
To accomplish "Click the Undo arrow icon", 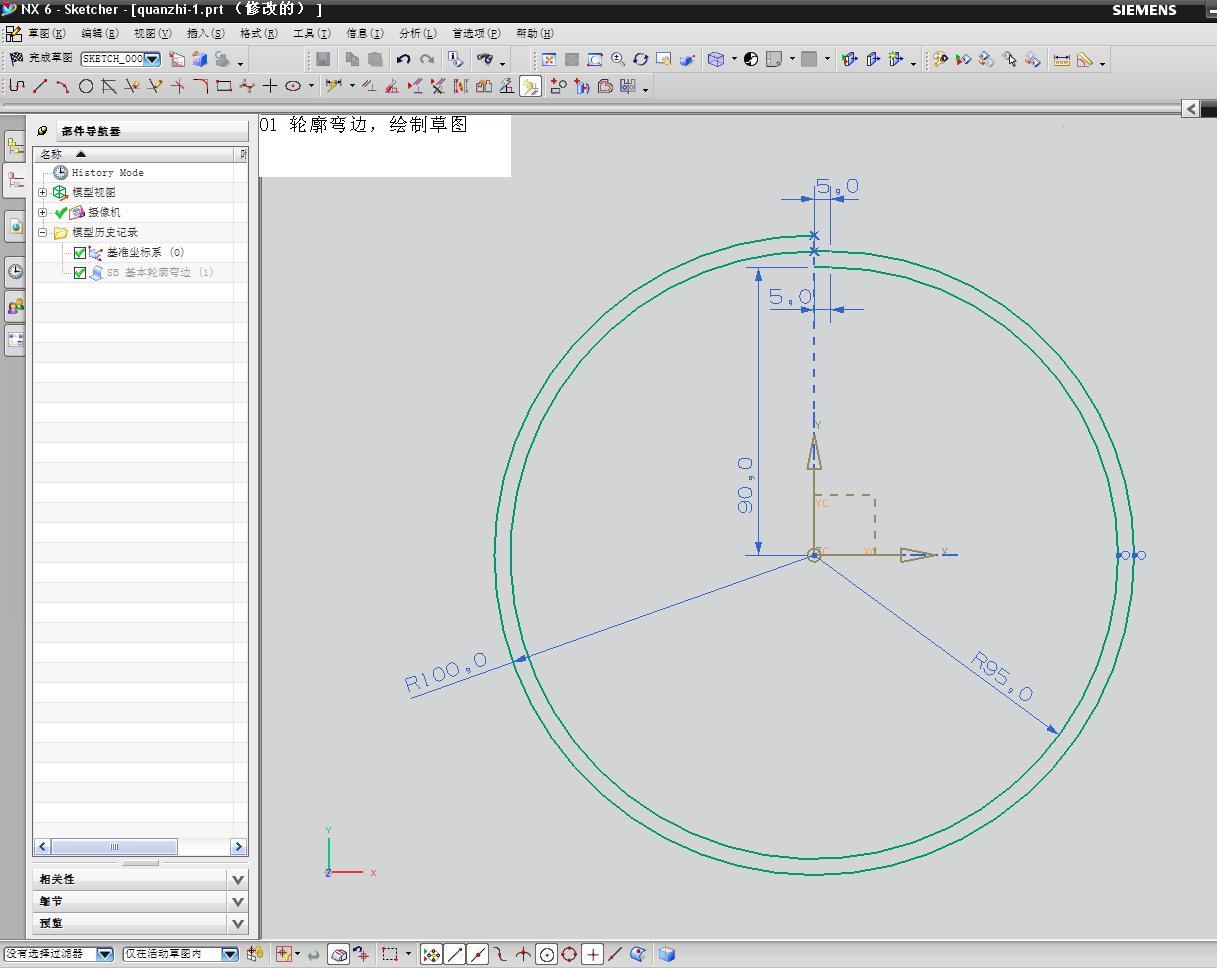I will pyautogui.click(x=403, y=60).
